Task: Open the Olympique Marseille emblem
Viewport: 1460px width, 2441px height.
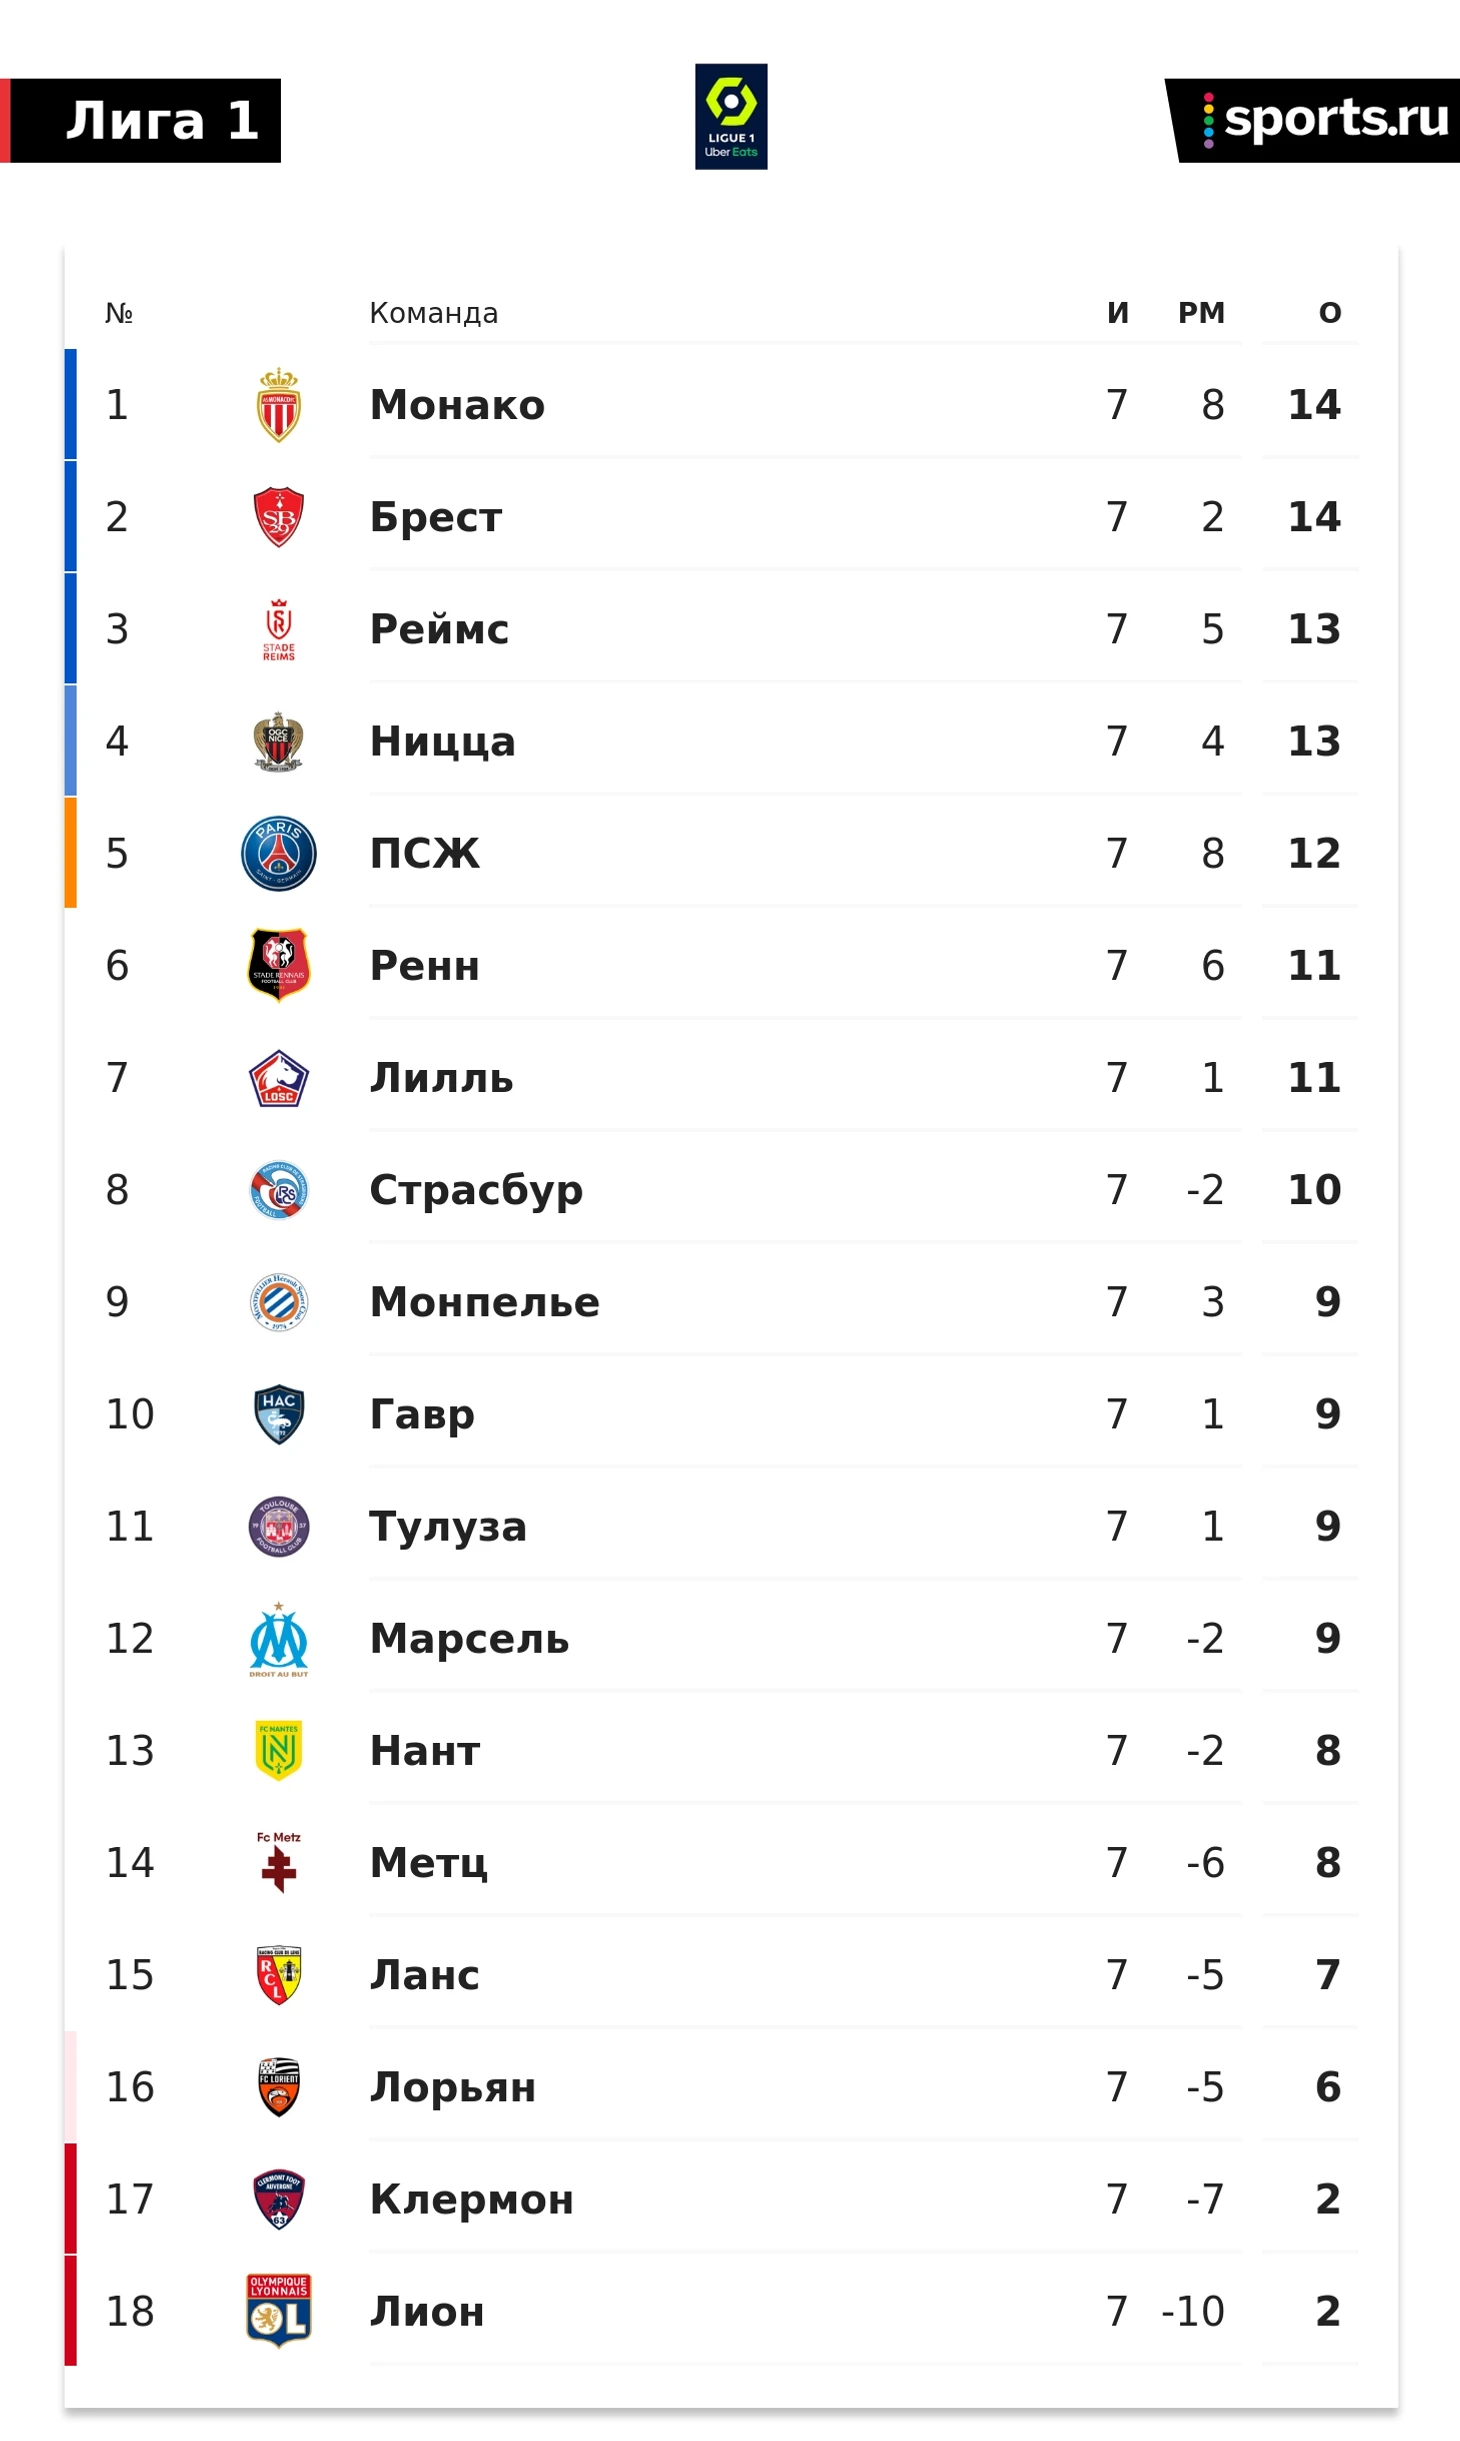Action: click(279, 1639)
